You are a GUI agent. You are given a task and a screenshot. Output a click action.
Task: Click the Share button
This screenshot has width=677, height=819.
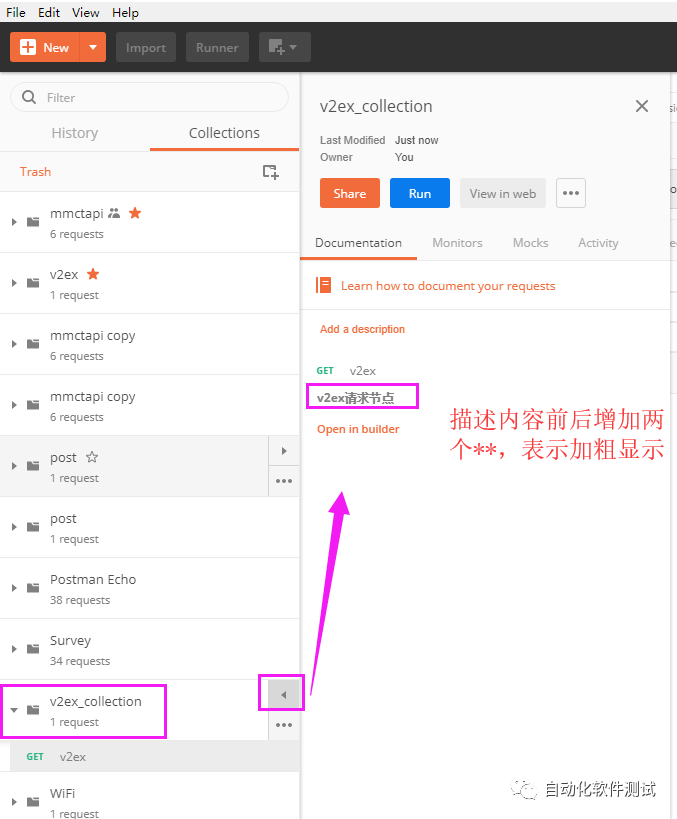tap(349, 193)
